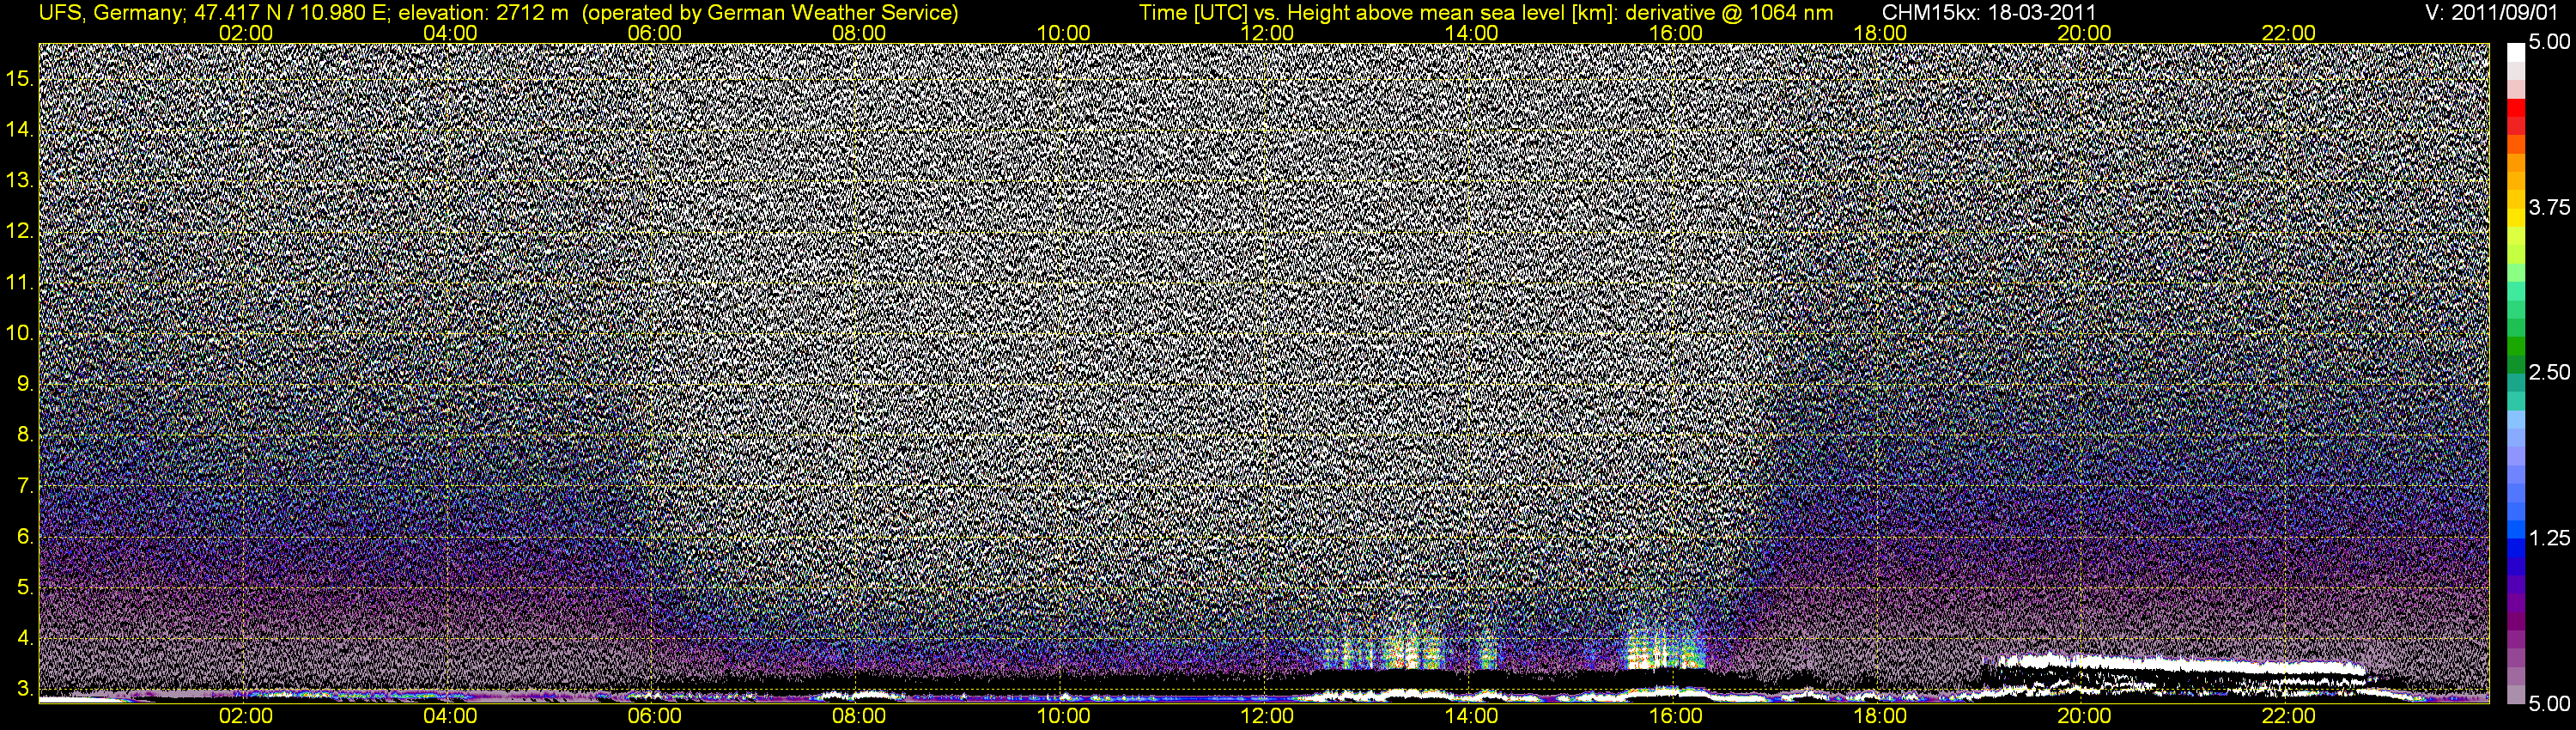Image resolution: width=2576 pixels, height=730 pixels.
Task: Click the height axis label '6.'
Action: 25,536
